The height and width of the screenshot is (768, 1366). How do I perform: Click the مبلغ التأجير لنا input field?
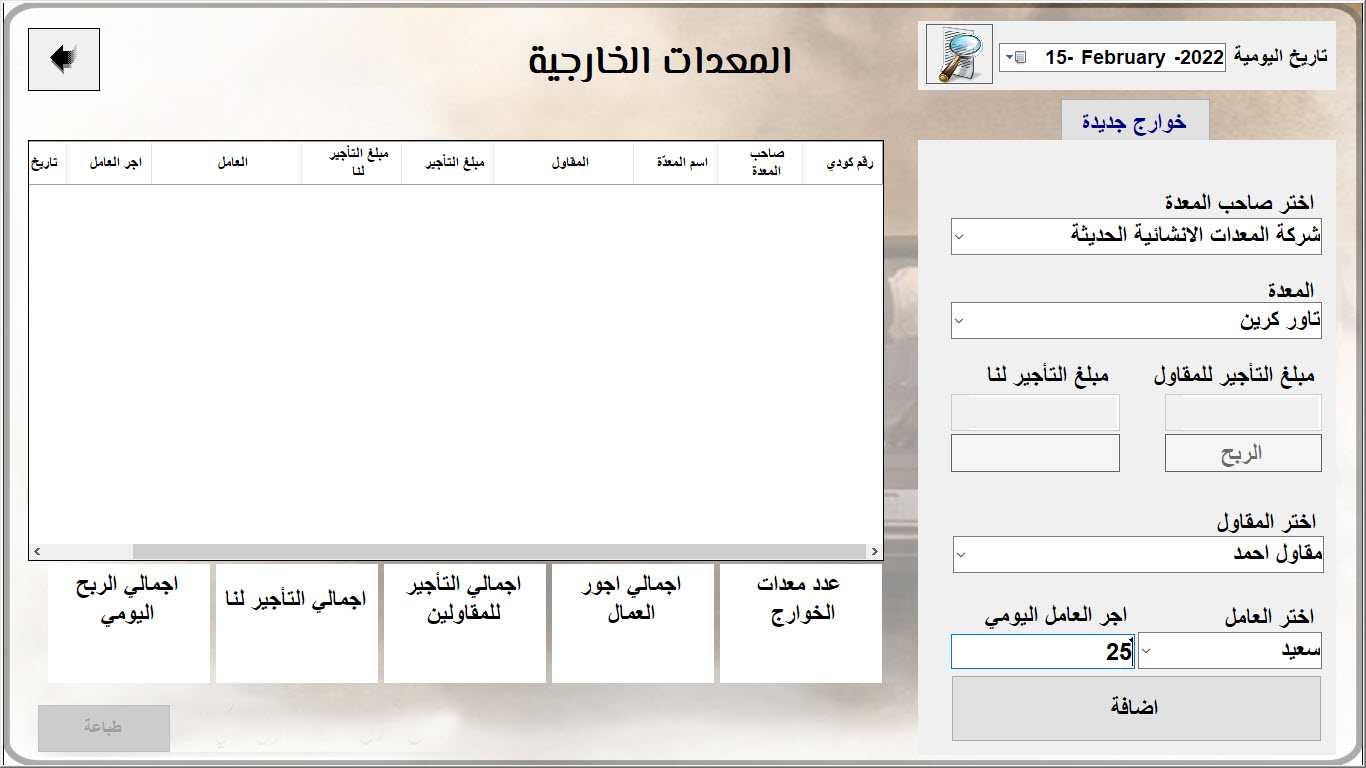[x=1035, y=412]
